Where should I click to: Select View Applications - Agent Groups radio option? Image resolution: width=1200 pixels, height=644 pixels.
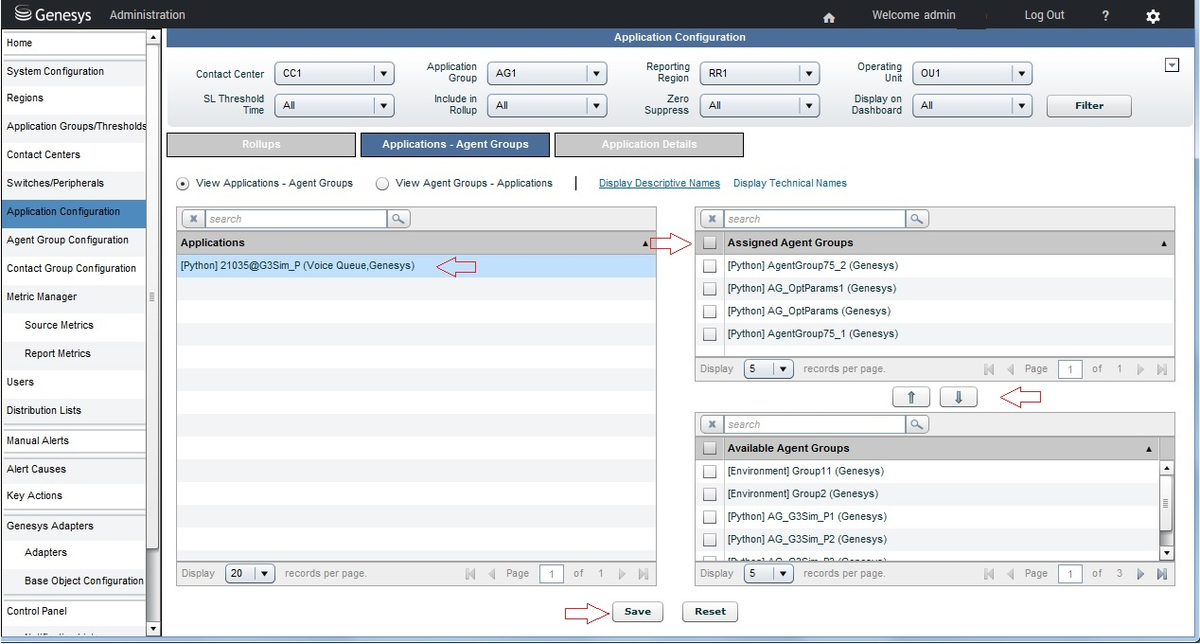click(183, 184)
